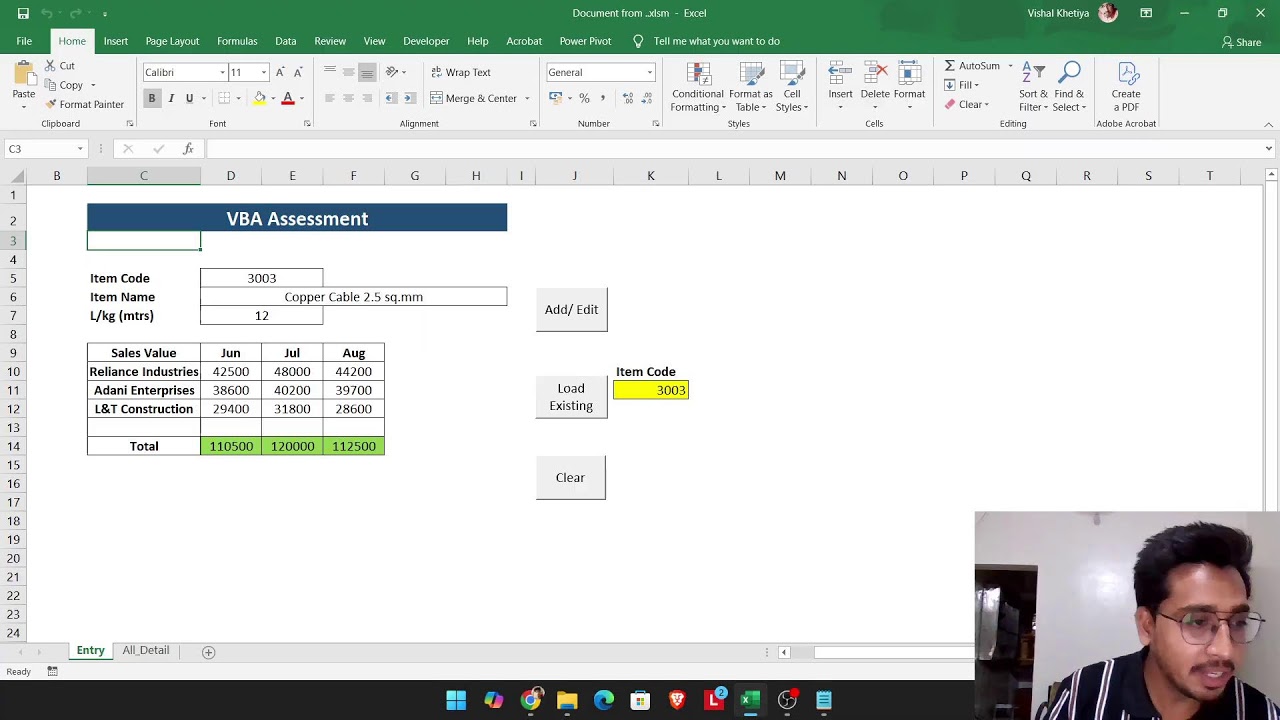Expand the Name Box dropdown

click(x=80, y=149)
